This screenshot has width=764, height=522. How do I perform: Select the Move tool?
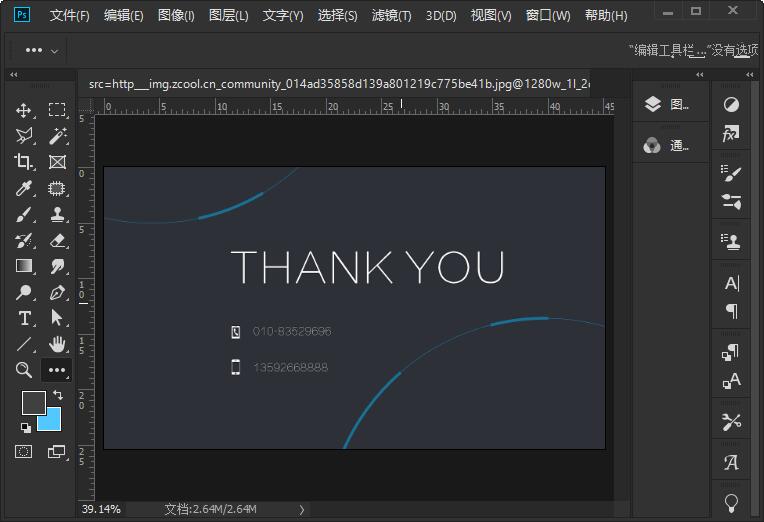click(x=23, y=110)
